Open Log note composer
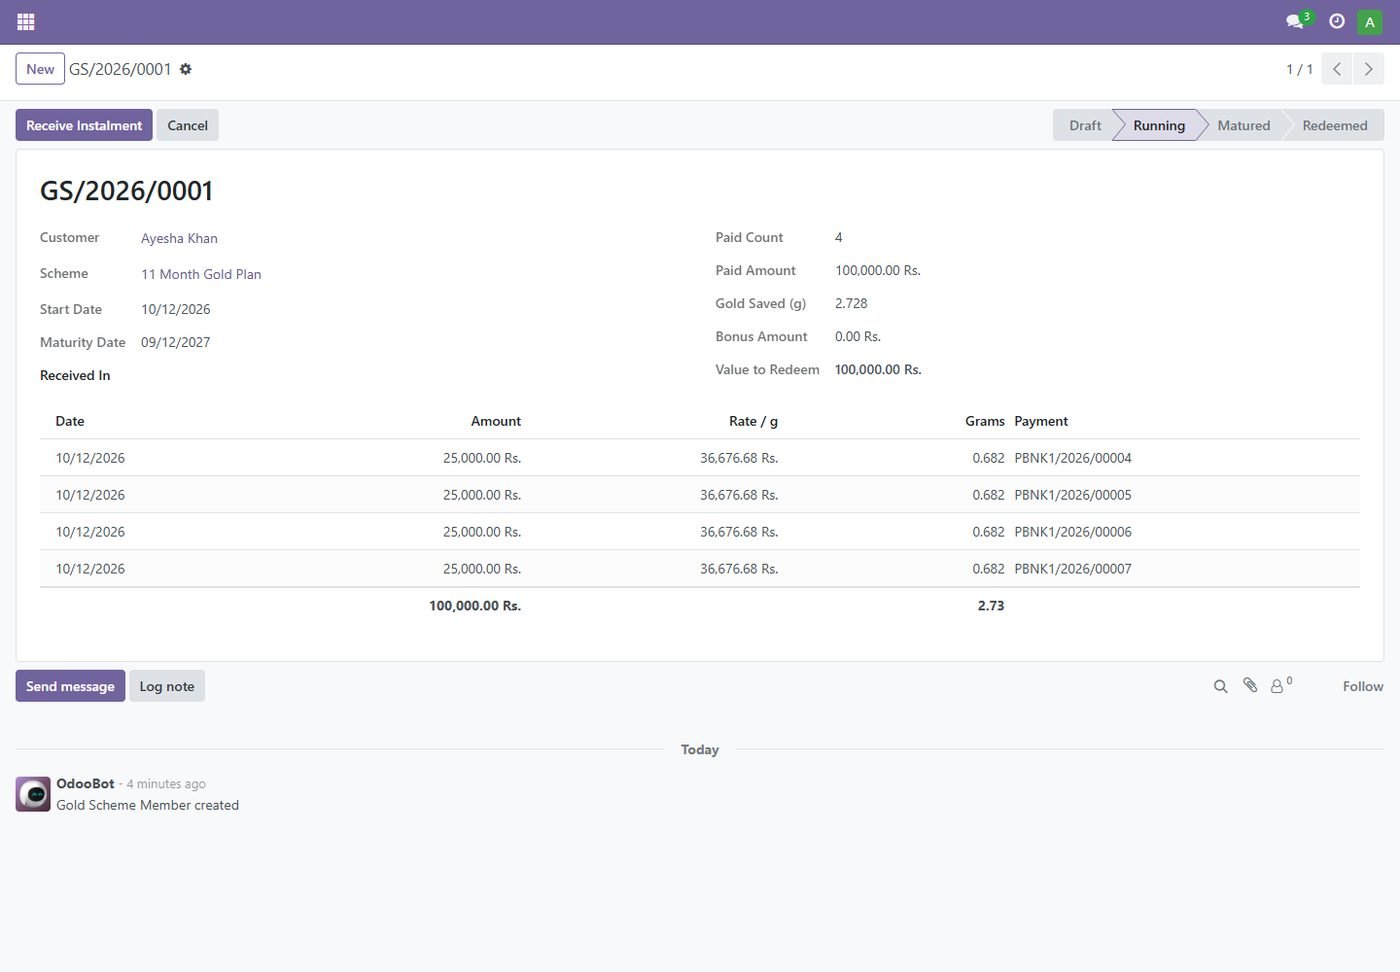Screen dimensions: 1400x972 point(167,686)
